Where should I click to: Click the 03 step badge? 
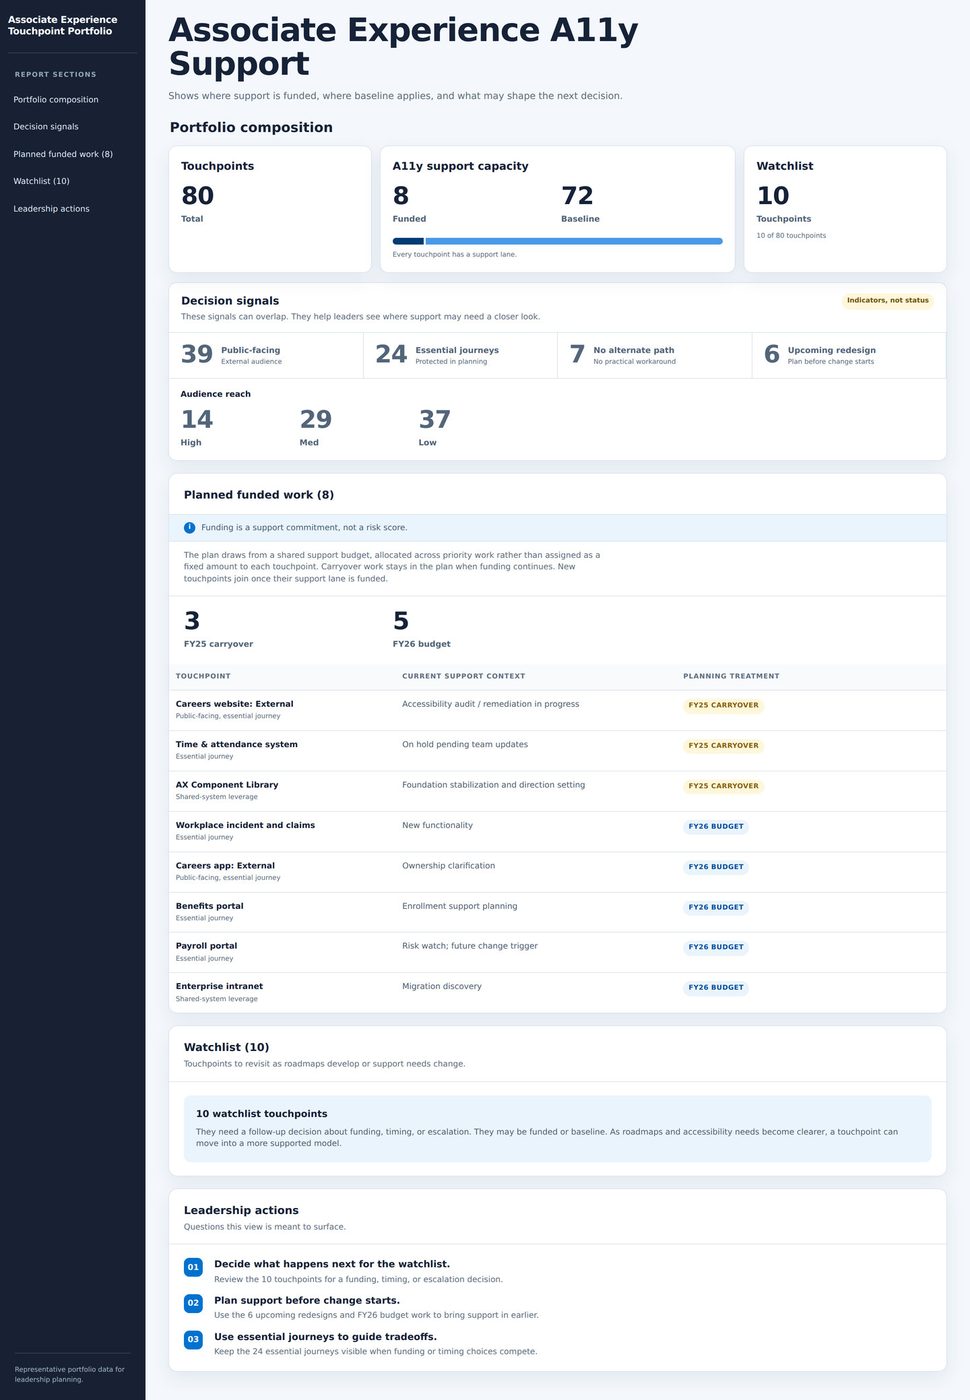click(x=193, y=1339)
